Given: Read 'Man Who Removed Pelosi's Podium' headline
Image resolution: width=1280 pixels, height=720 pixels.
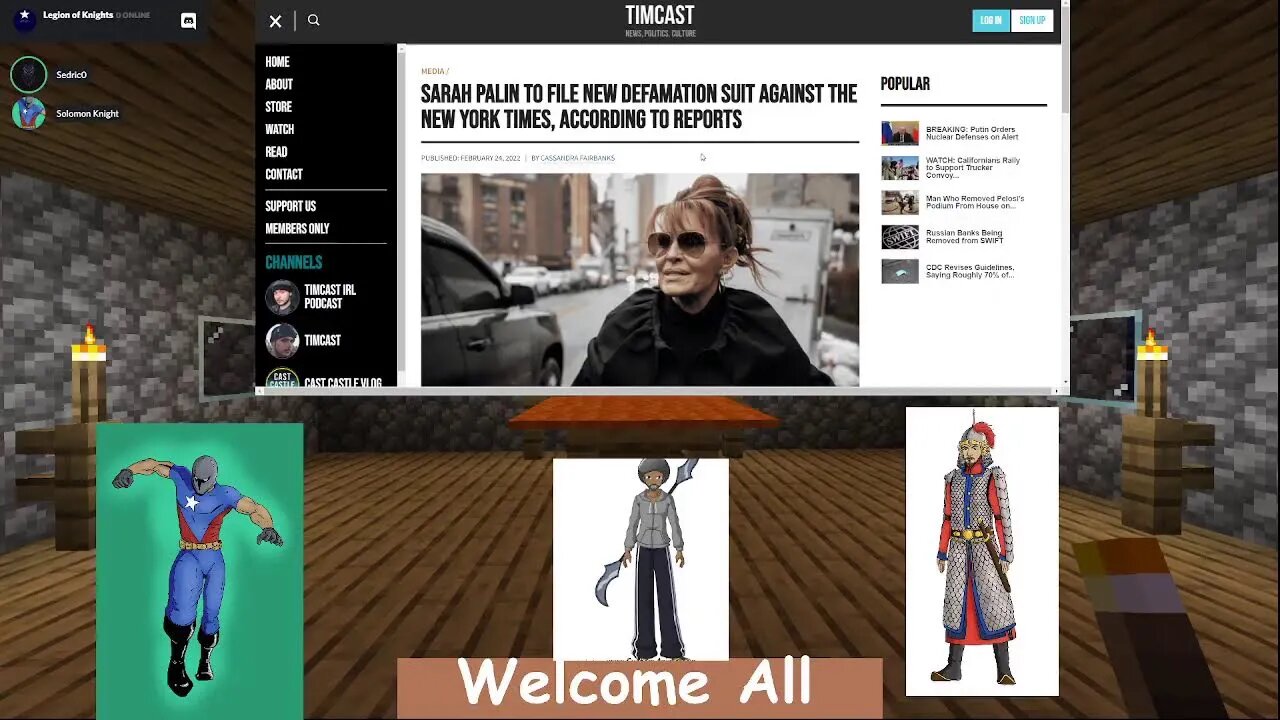Looking at the screenshot, I should [x=975, y=202].
